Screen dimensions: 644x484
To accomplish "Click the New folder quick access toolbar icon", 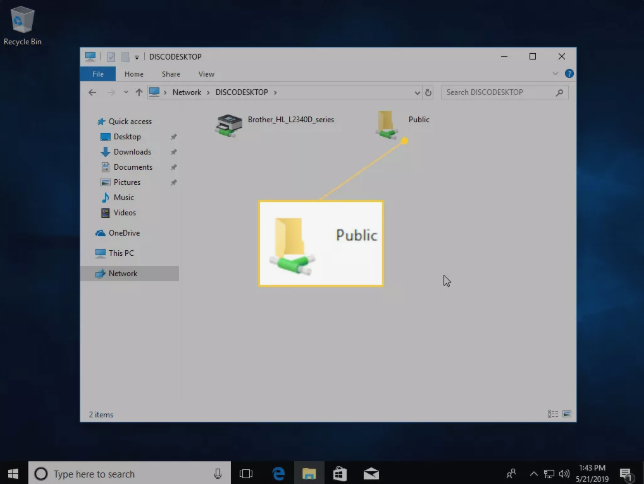I will pos(125,57).
